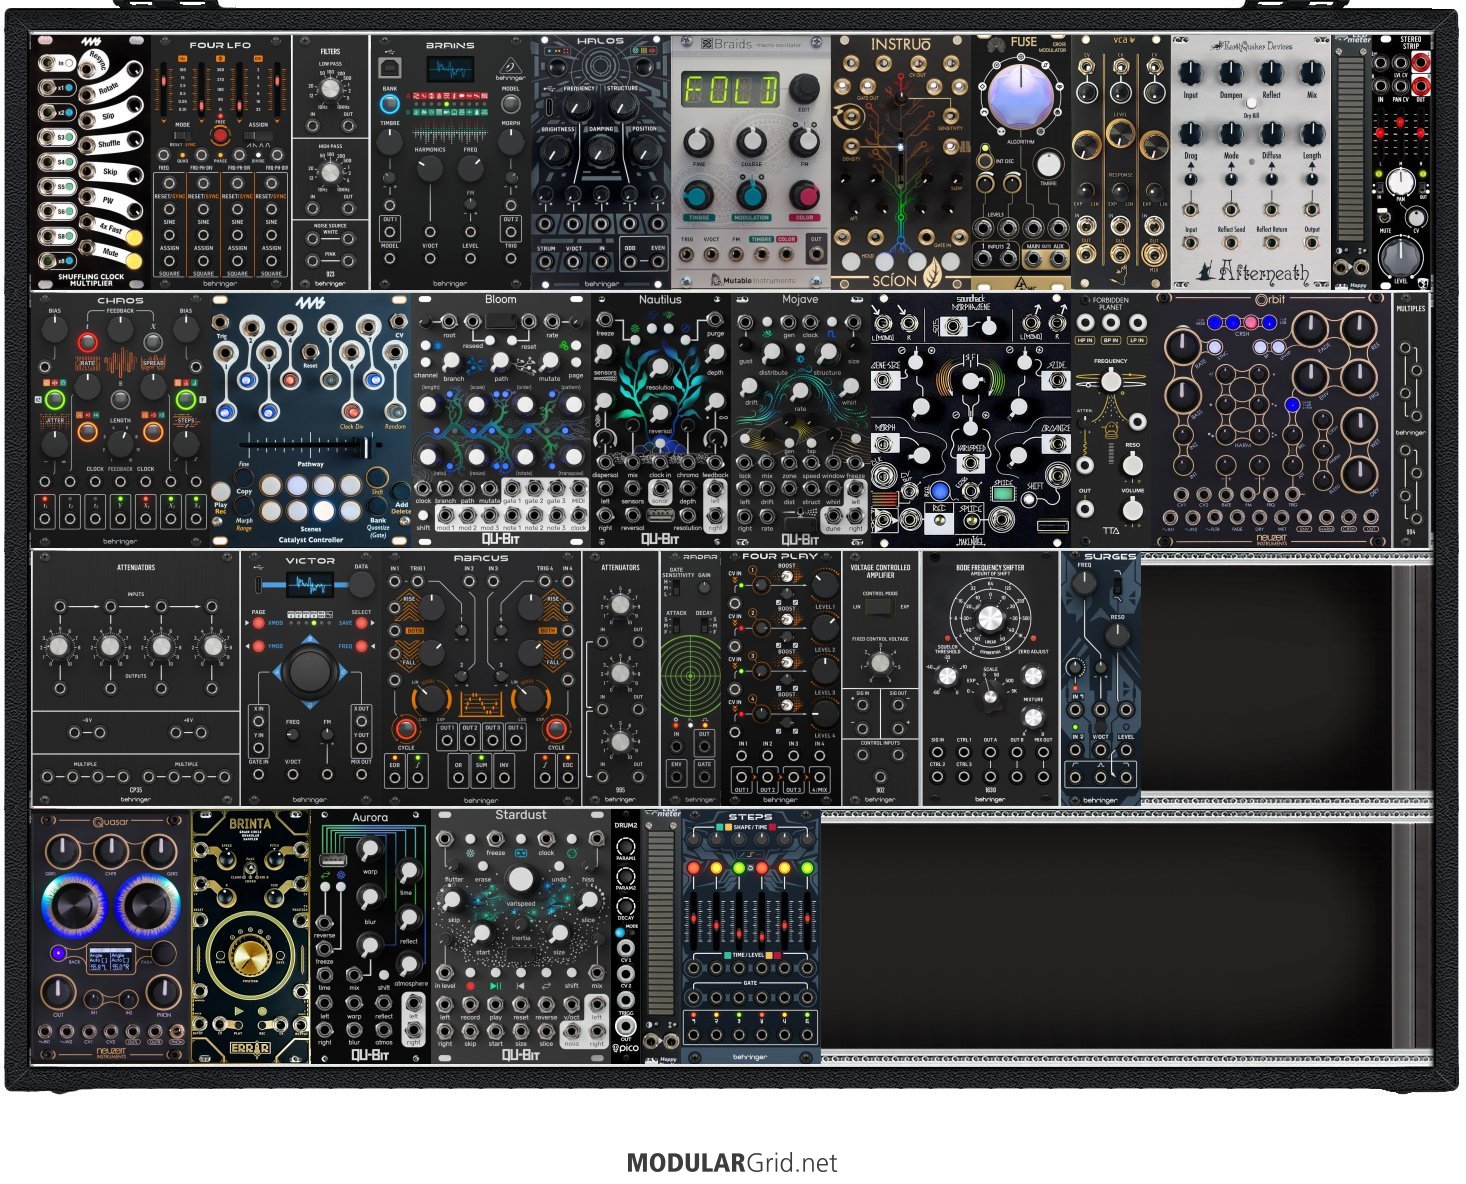1466x1184 pixels.
Task: Click the Afterneath Drag knob
Action: pyautogui.click(x=1190, y=134)
